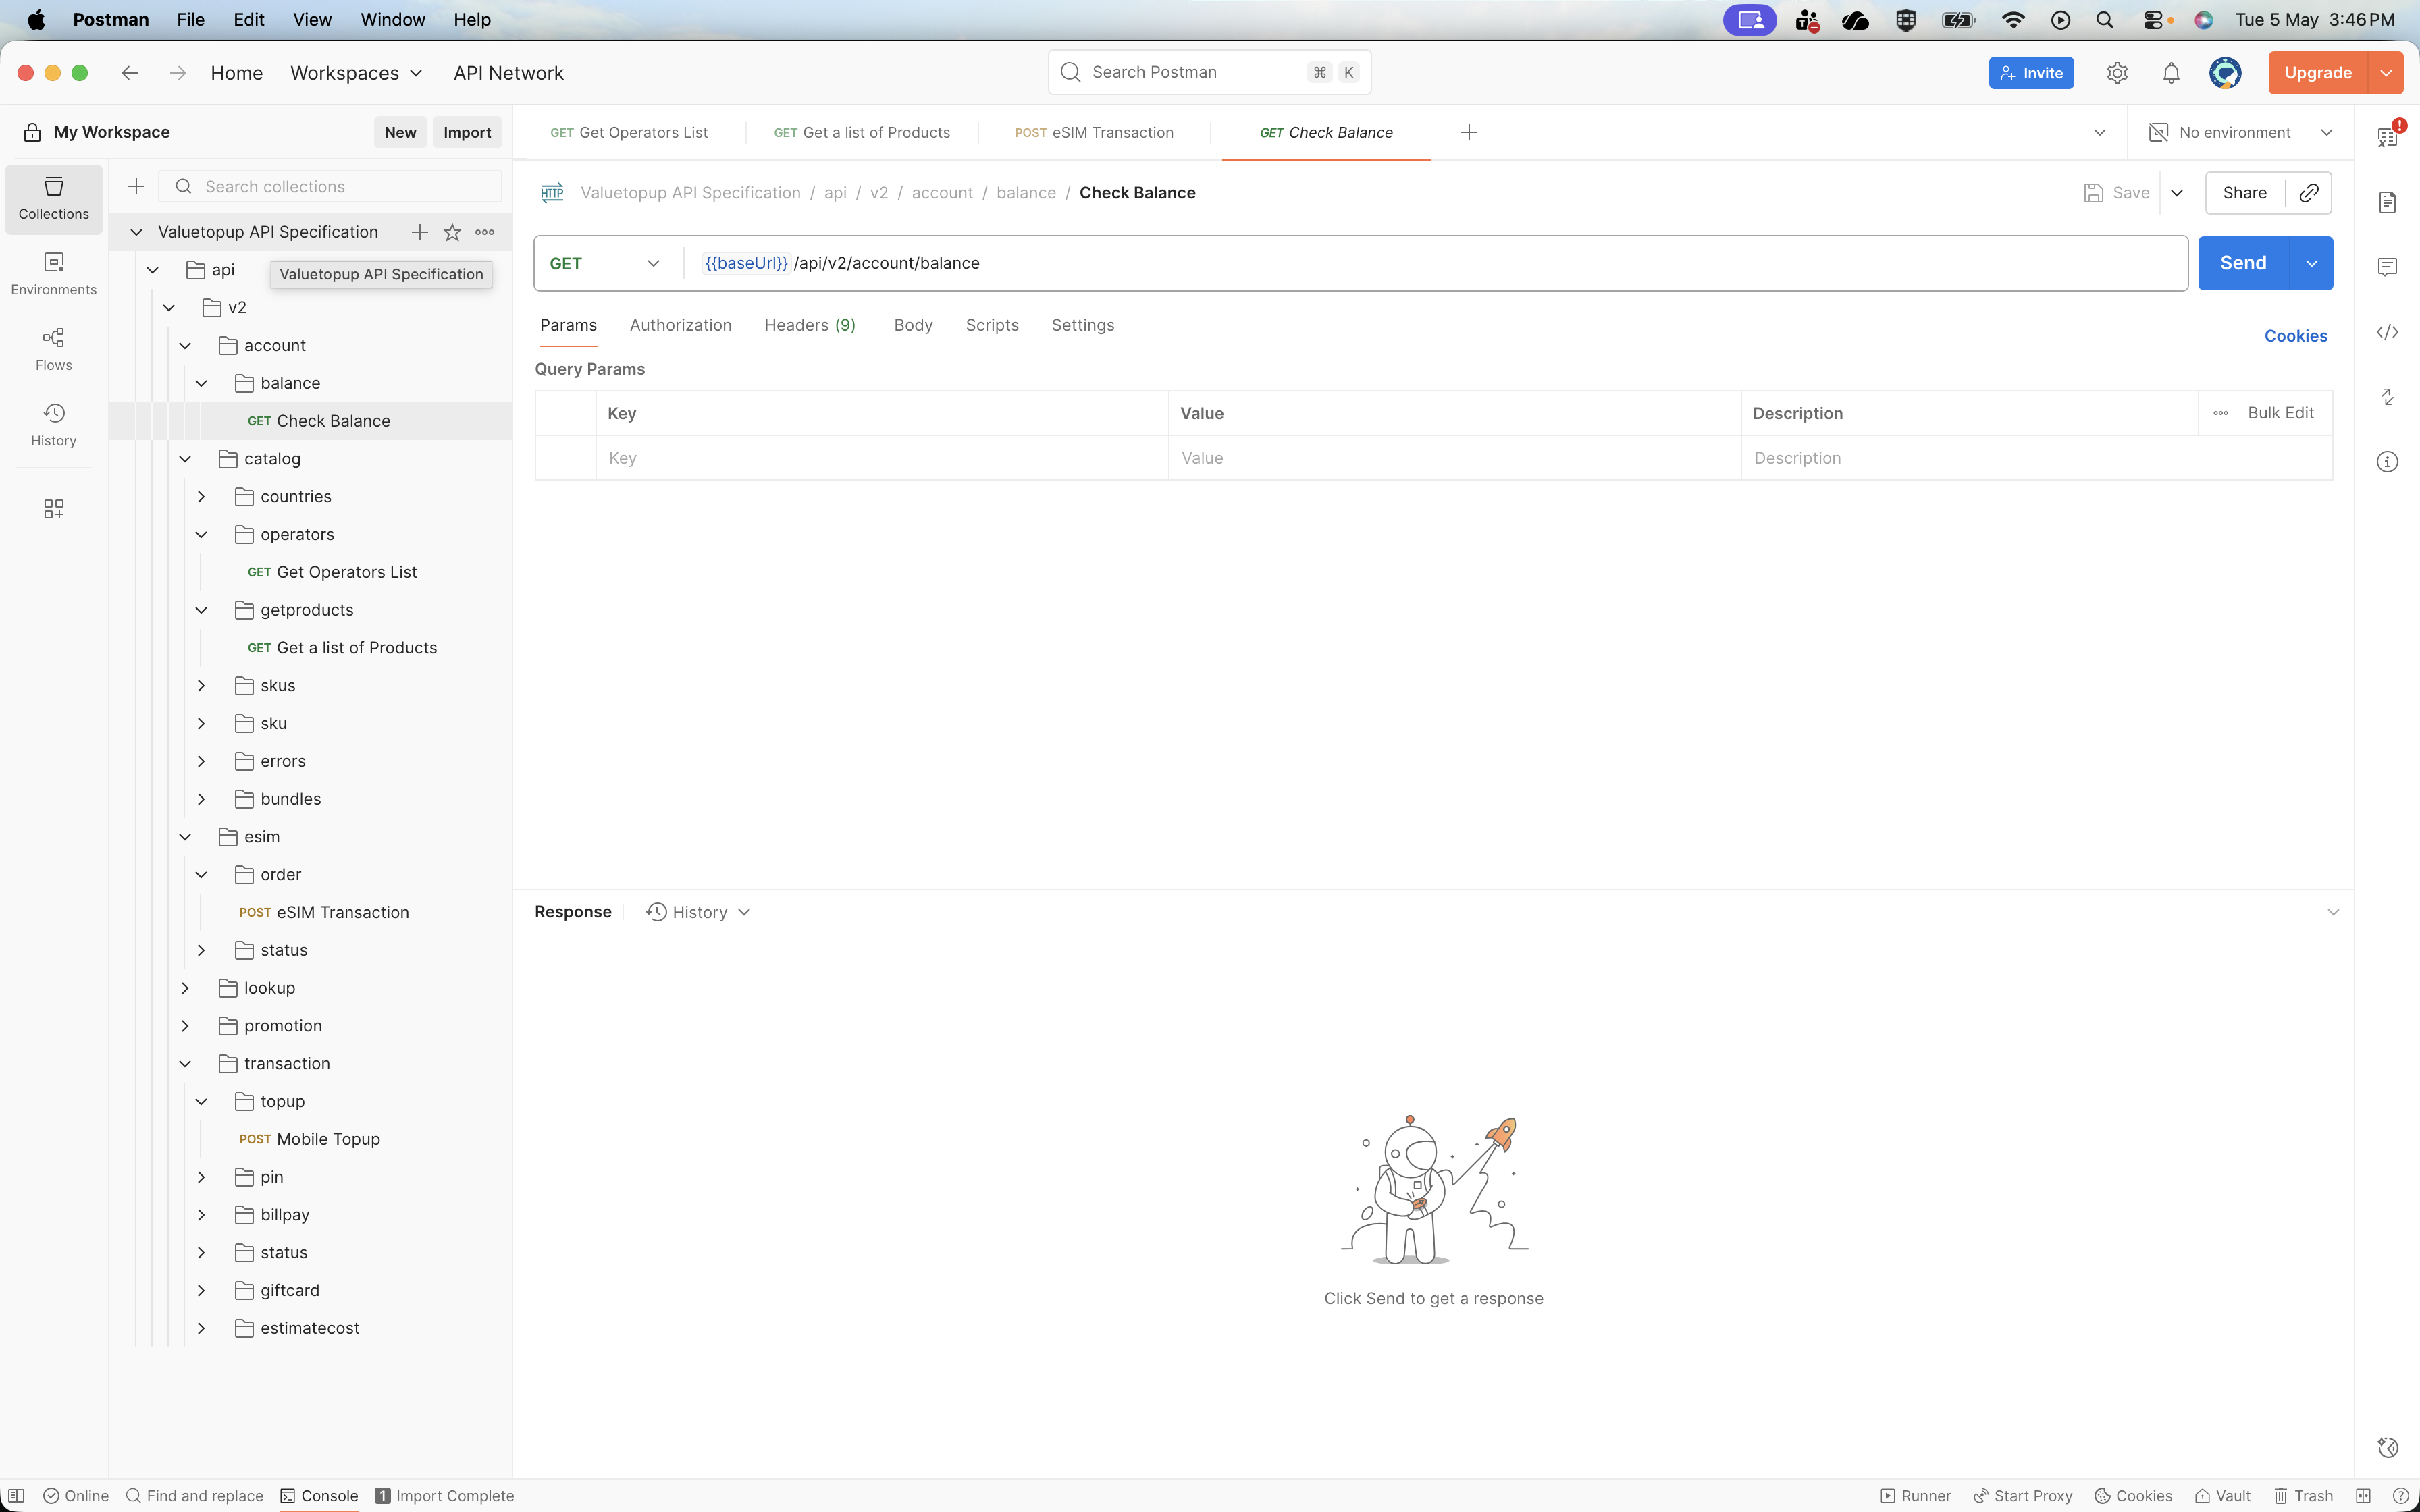2420x1512 pixels.
Task: Click the Search Postman field
Action: pos(1209,72)
